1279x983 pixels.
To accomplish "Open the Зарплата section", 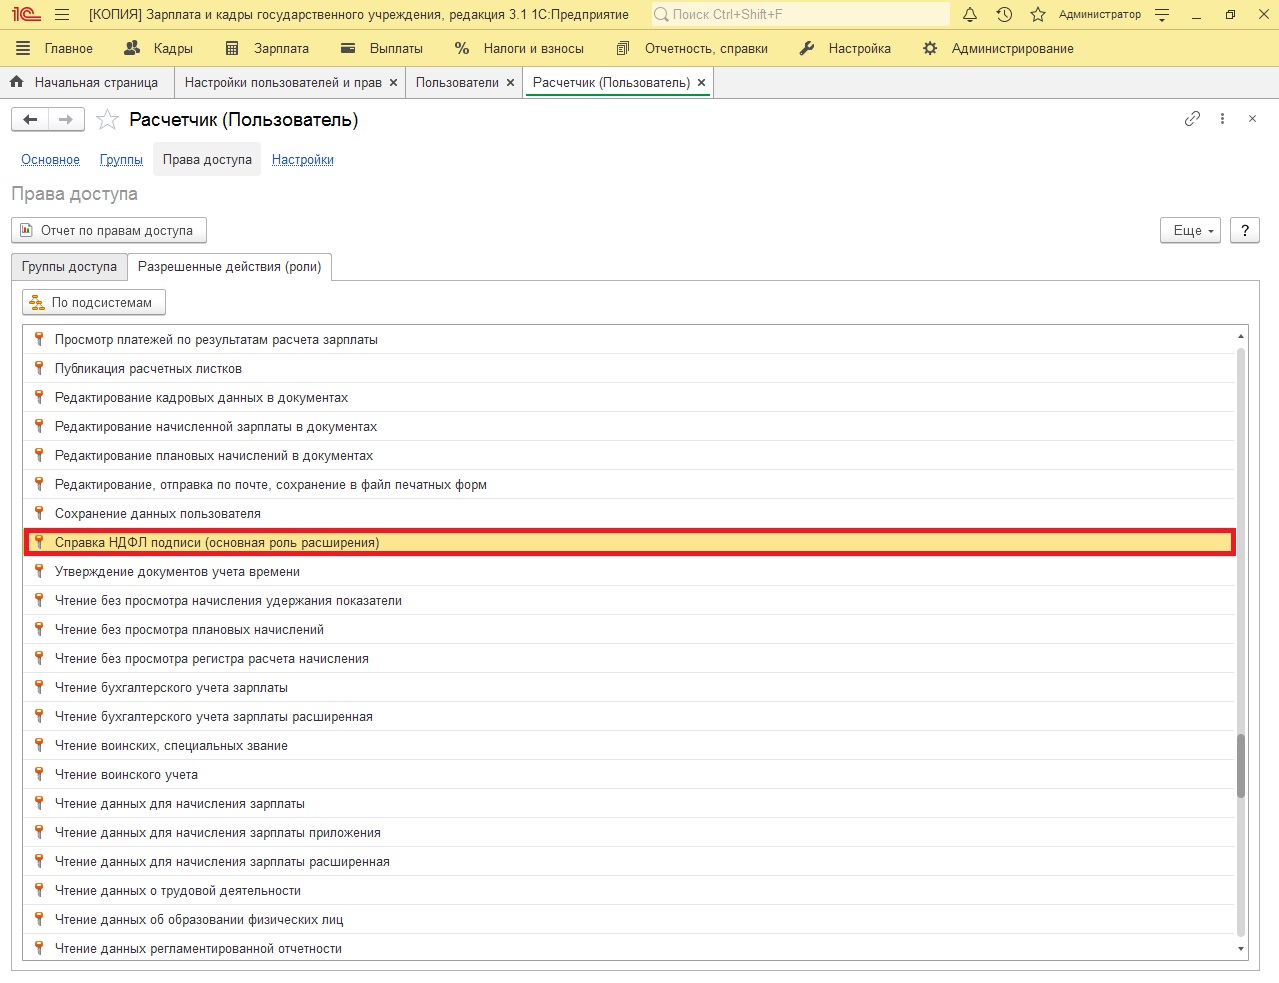I will [x=267, y=48].
